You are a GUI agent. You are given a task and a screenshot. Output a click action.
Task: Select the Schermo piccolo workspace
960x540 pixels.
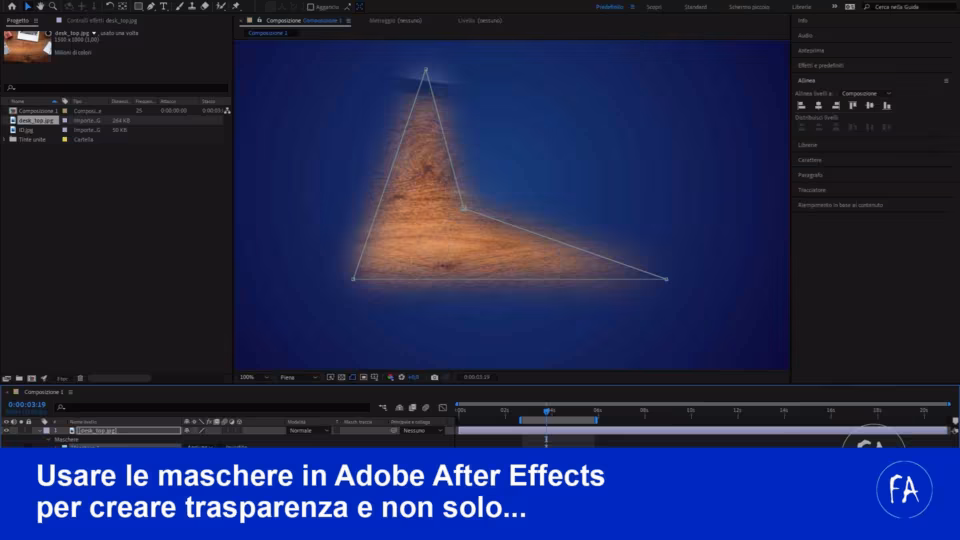[x=749, y=7]
